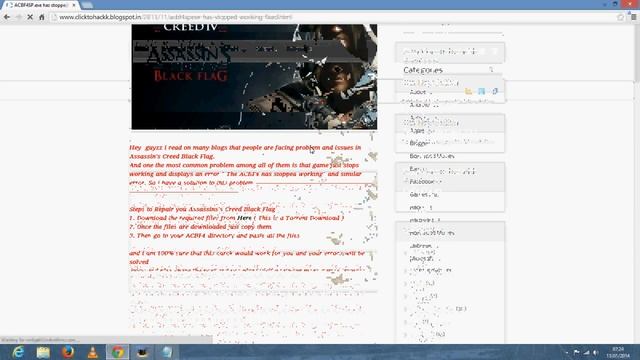Screen dimensions: 640x360
Task: Open the network status tray icon
Action: click(x=586, y=352)
